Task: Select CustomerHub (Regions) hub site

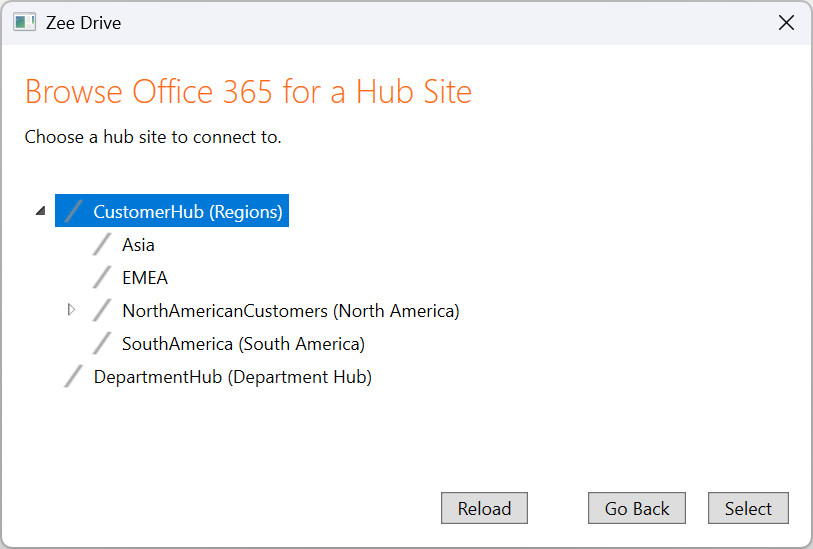Action: [188, 212]
